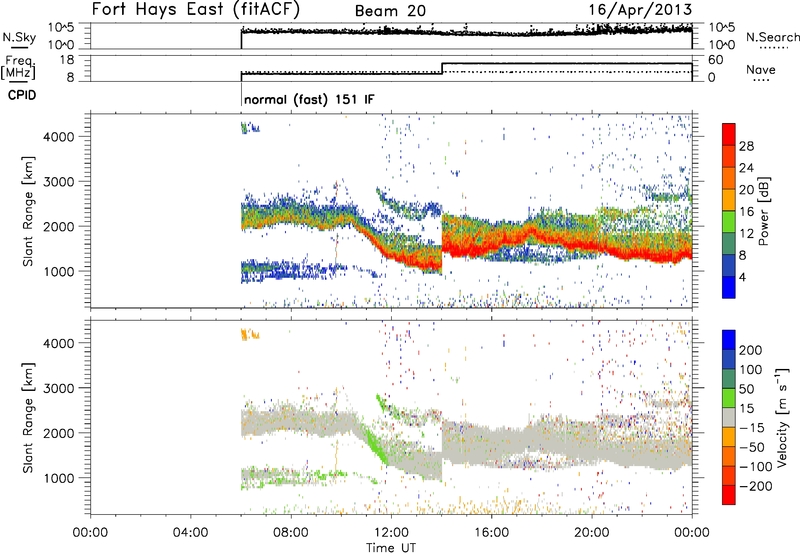Click the 'CPID' row label

pos(22,95)
